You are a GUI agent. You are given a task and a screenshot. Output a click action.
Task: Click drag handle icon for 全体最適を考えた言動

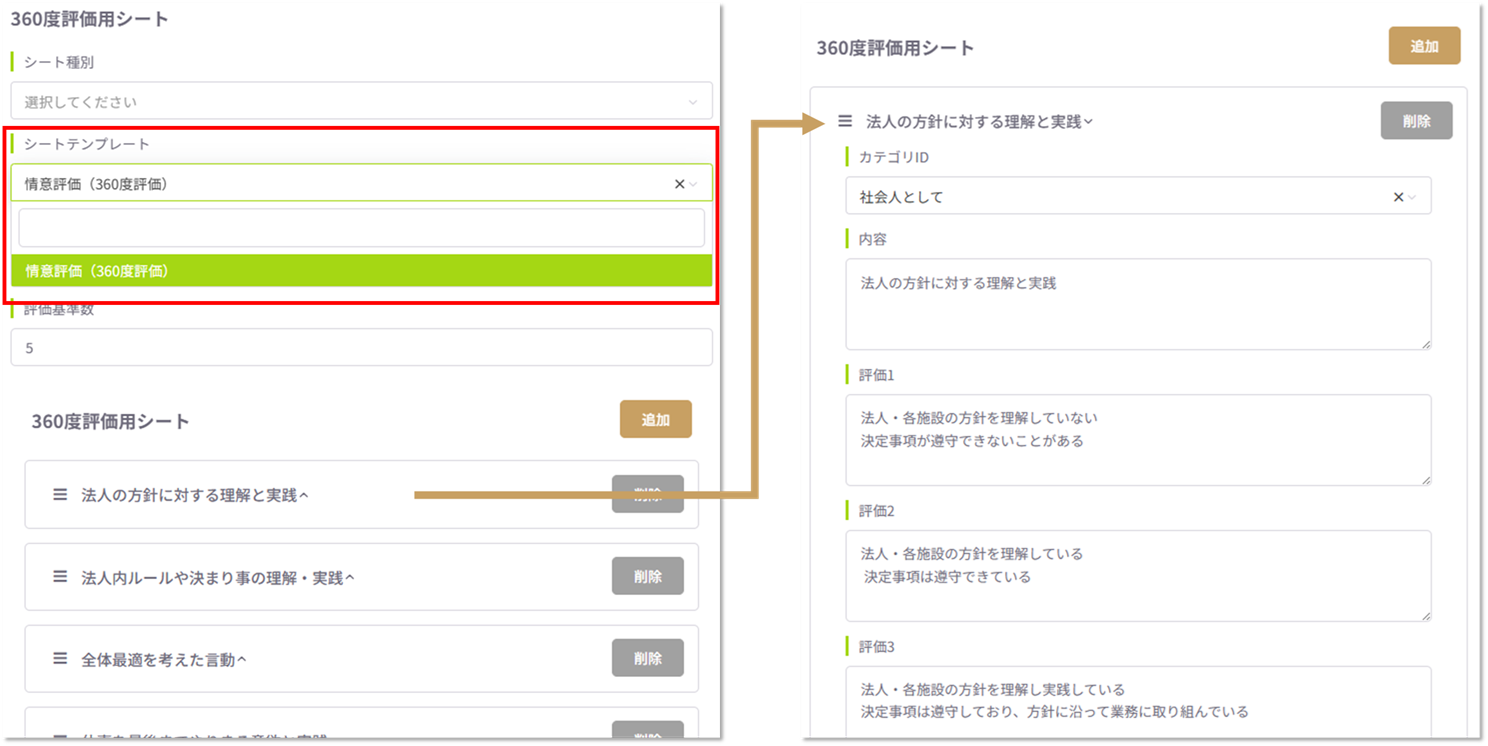(60, 659)
